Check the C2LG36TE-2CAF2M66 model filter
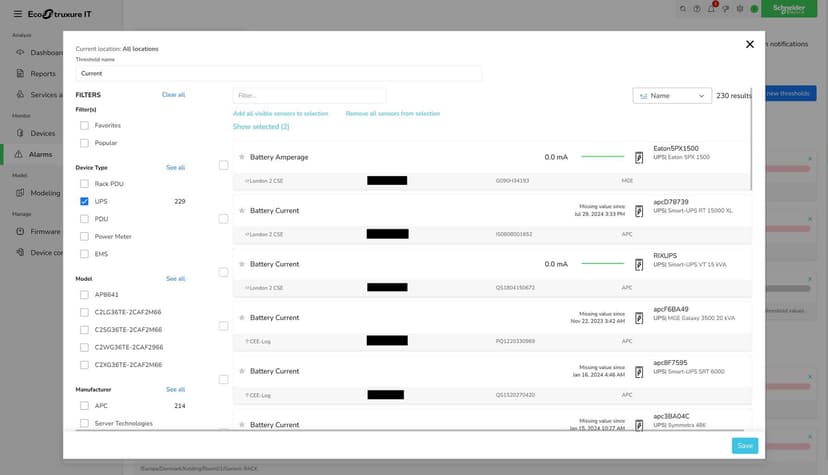828x475 pixels. pyautogui.click(x=84, y=312)
